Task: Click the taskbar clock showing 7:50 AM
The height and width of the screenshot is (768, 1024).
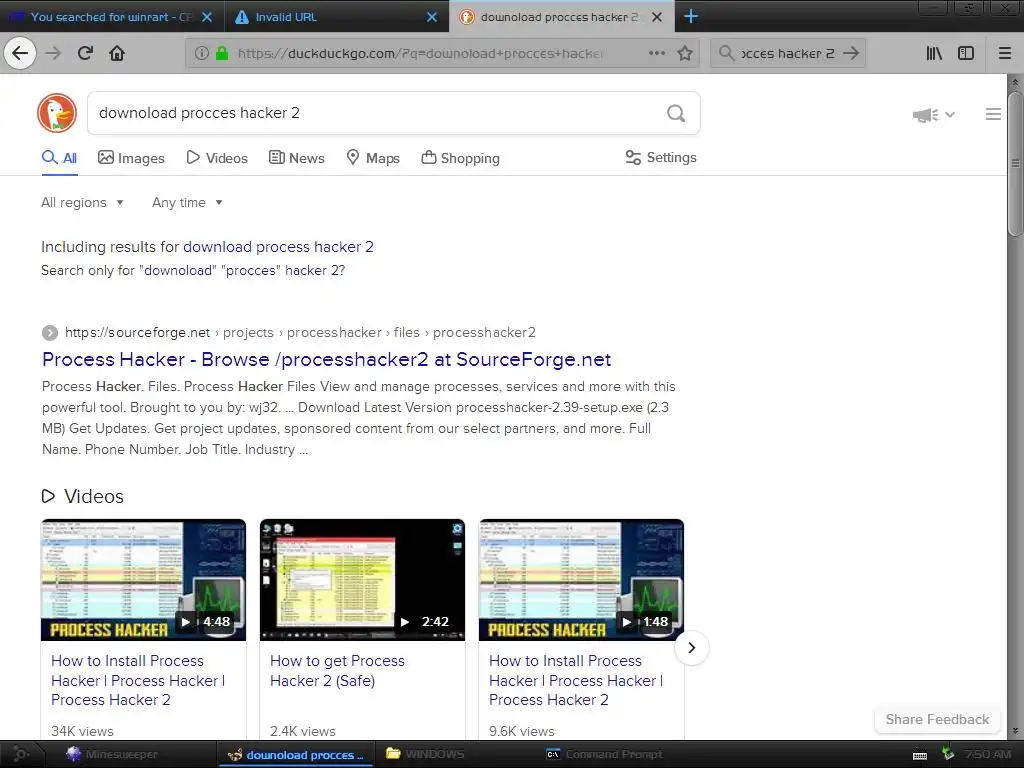Action: tap(987, 754)
